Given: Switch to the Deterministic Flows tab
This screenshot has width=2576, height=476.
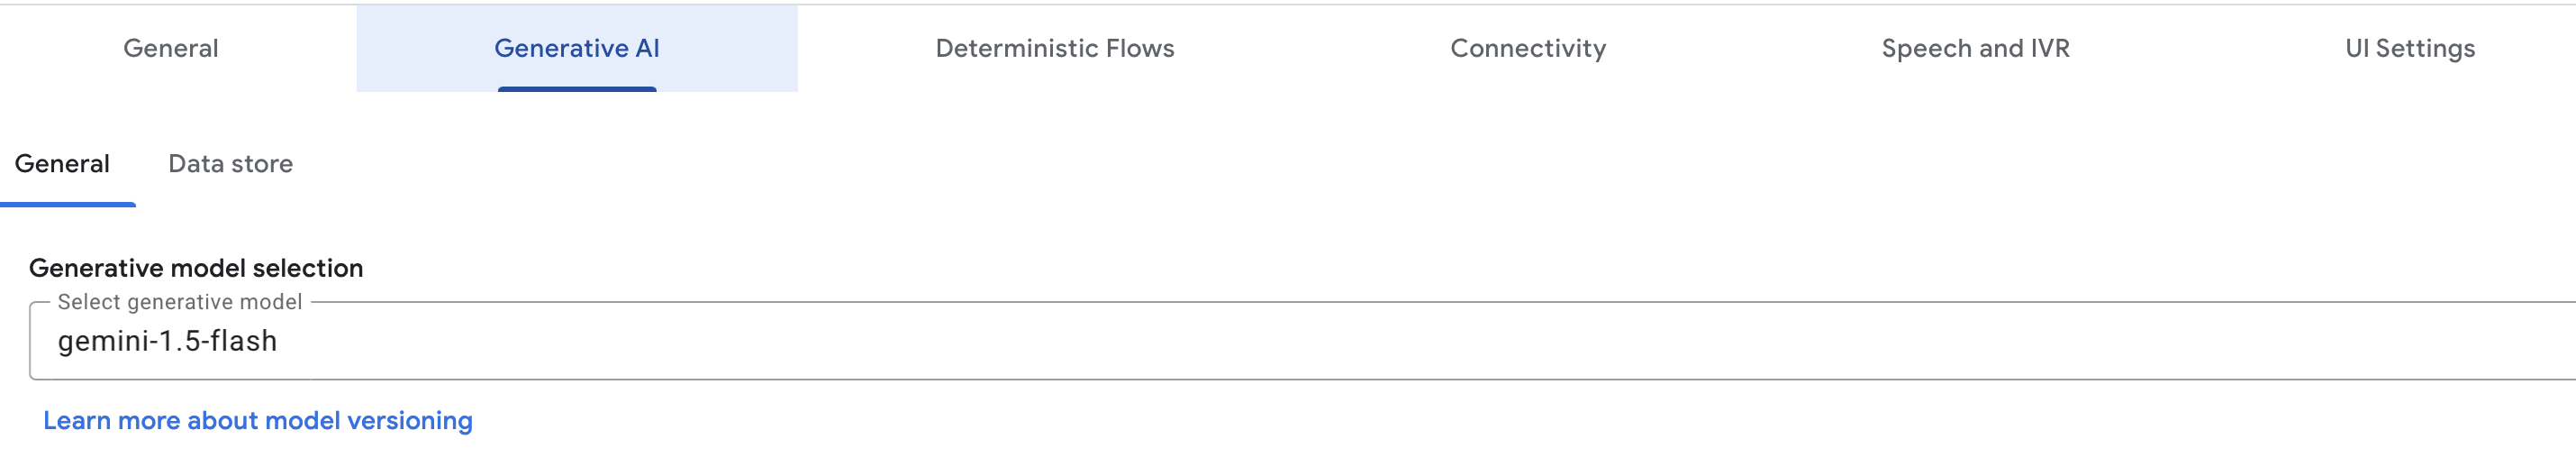Looking at the screenshot, I should point(1055,48).
